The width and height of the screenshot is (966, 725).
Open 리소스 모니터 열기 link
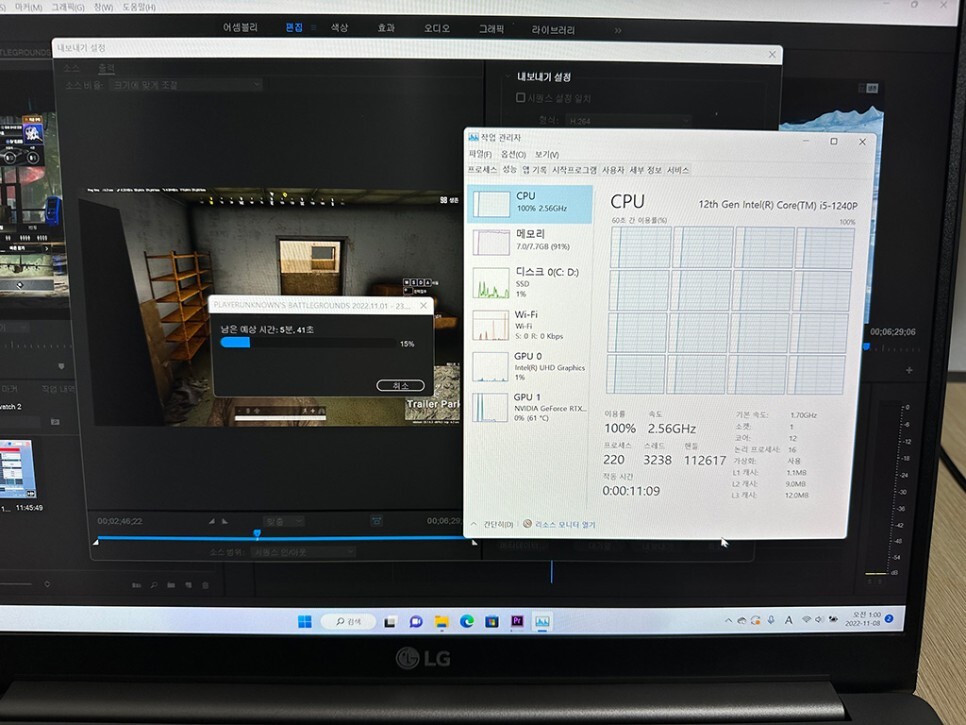[559, 524]
